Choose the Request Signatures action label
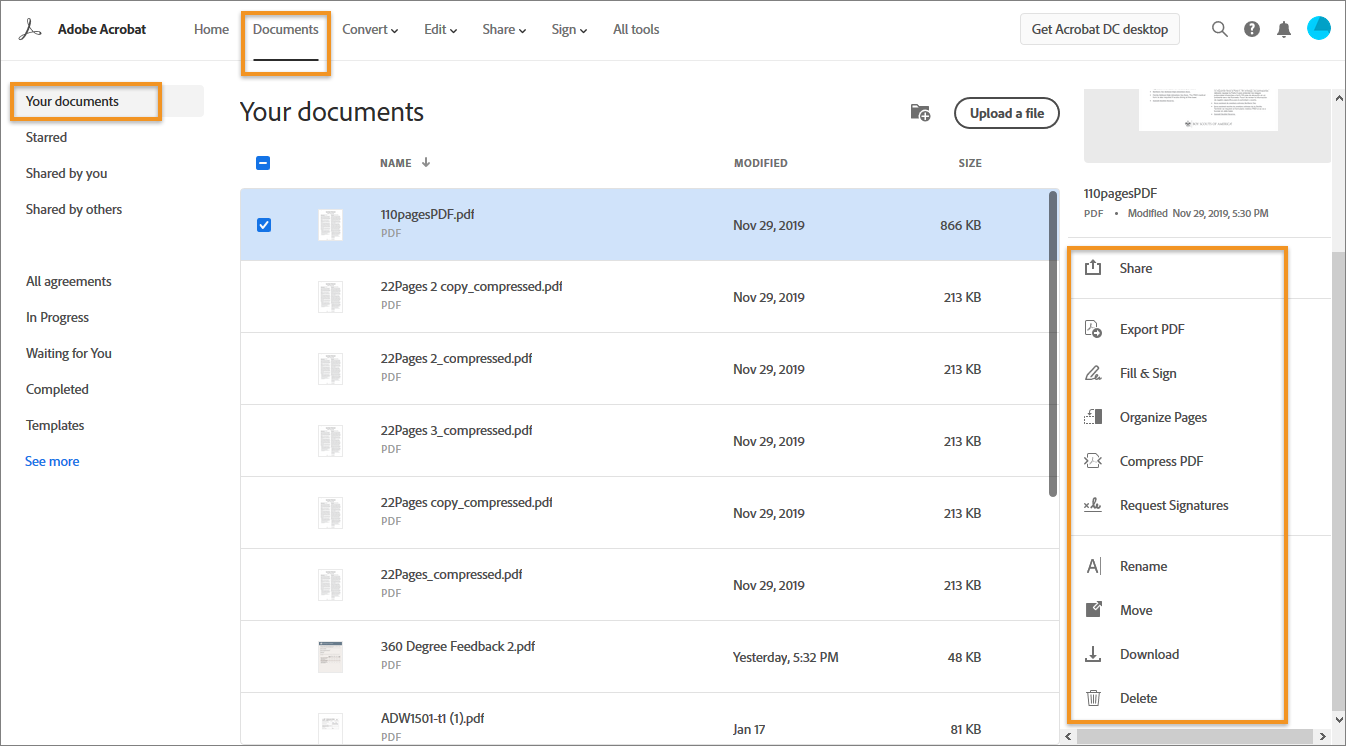This screenshot has height=746, width=1346. pyautogui.click(x=1174, y=505)
